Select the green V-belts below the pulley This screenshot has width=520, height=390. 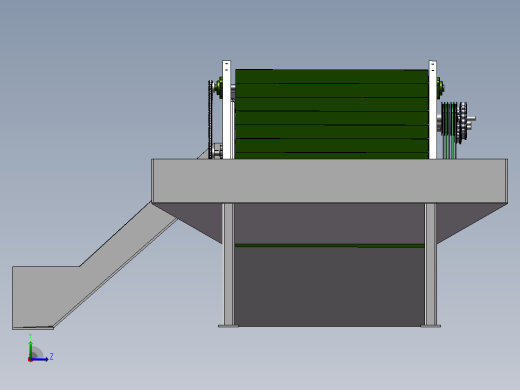tap(449, 147)
